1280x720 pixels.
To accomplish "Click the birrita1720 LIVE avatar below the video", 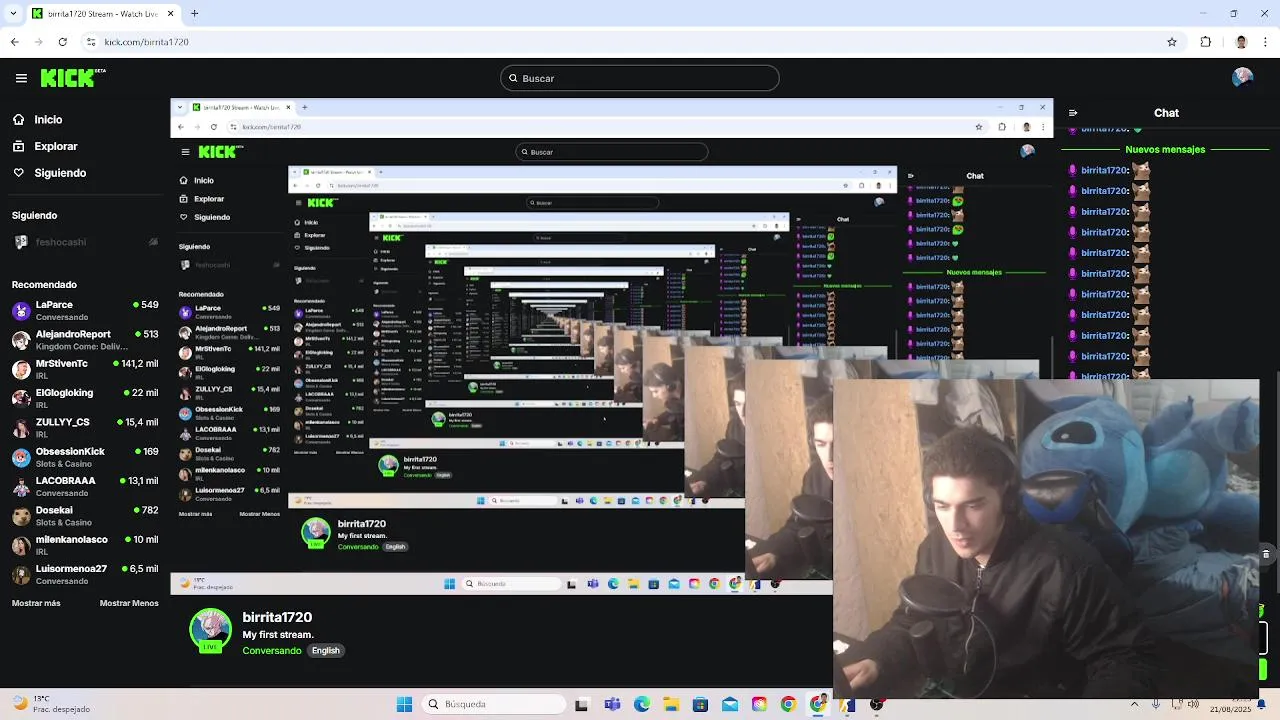I will click(x=210, y=631).
